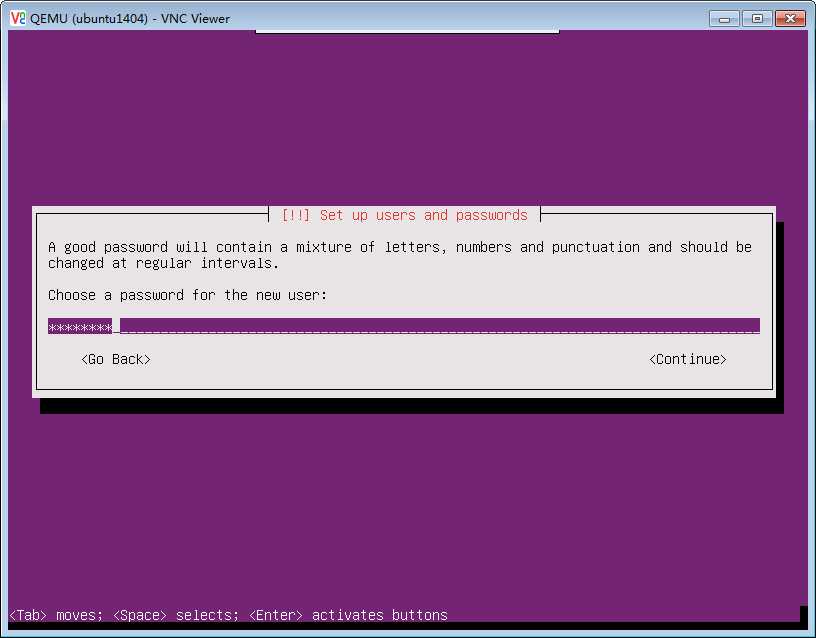Click the '<Tab> moves' help text at the bottom
The image size is (816, 638).
pyautogui.click(x=56, y=615)
